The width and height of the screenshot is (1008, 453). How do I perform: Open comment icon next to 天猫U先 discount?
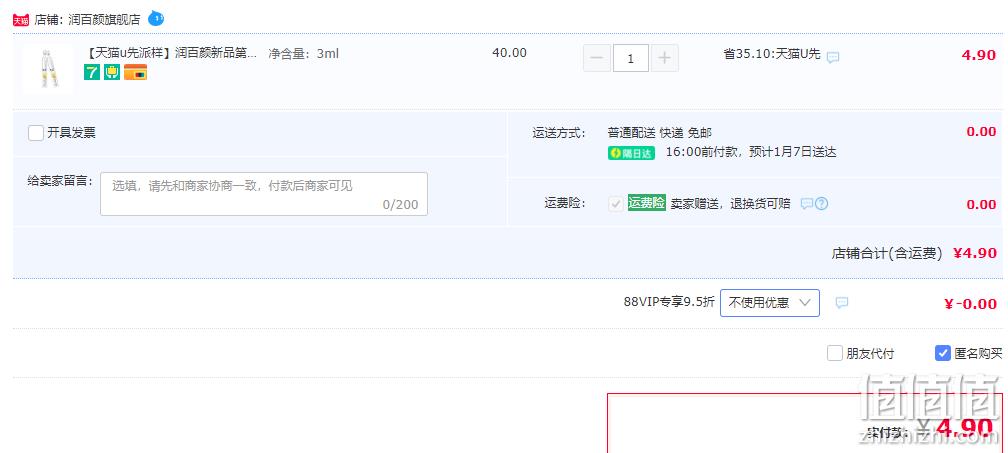click(x=832, y=57)
